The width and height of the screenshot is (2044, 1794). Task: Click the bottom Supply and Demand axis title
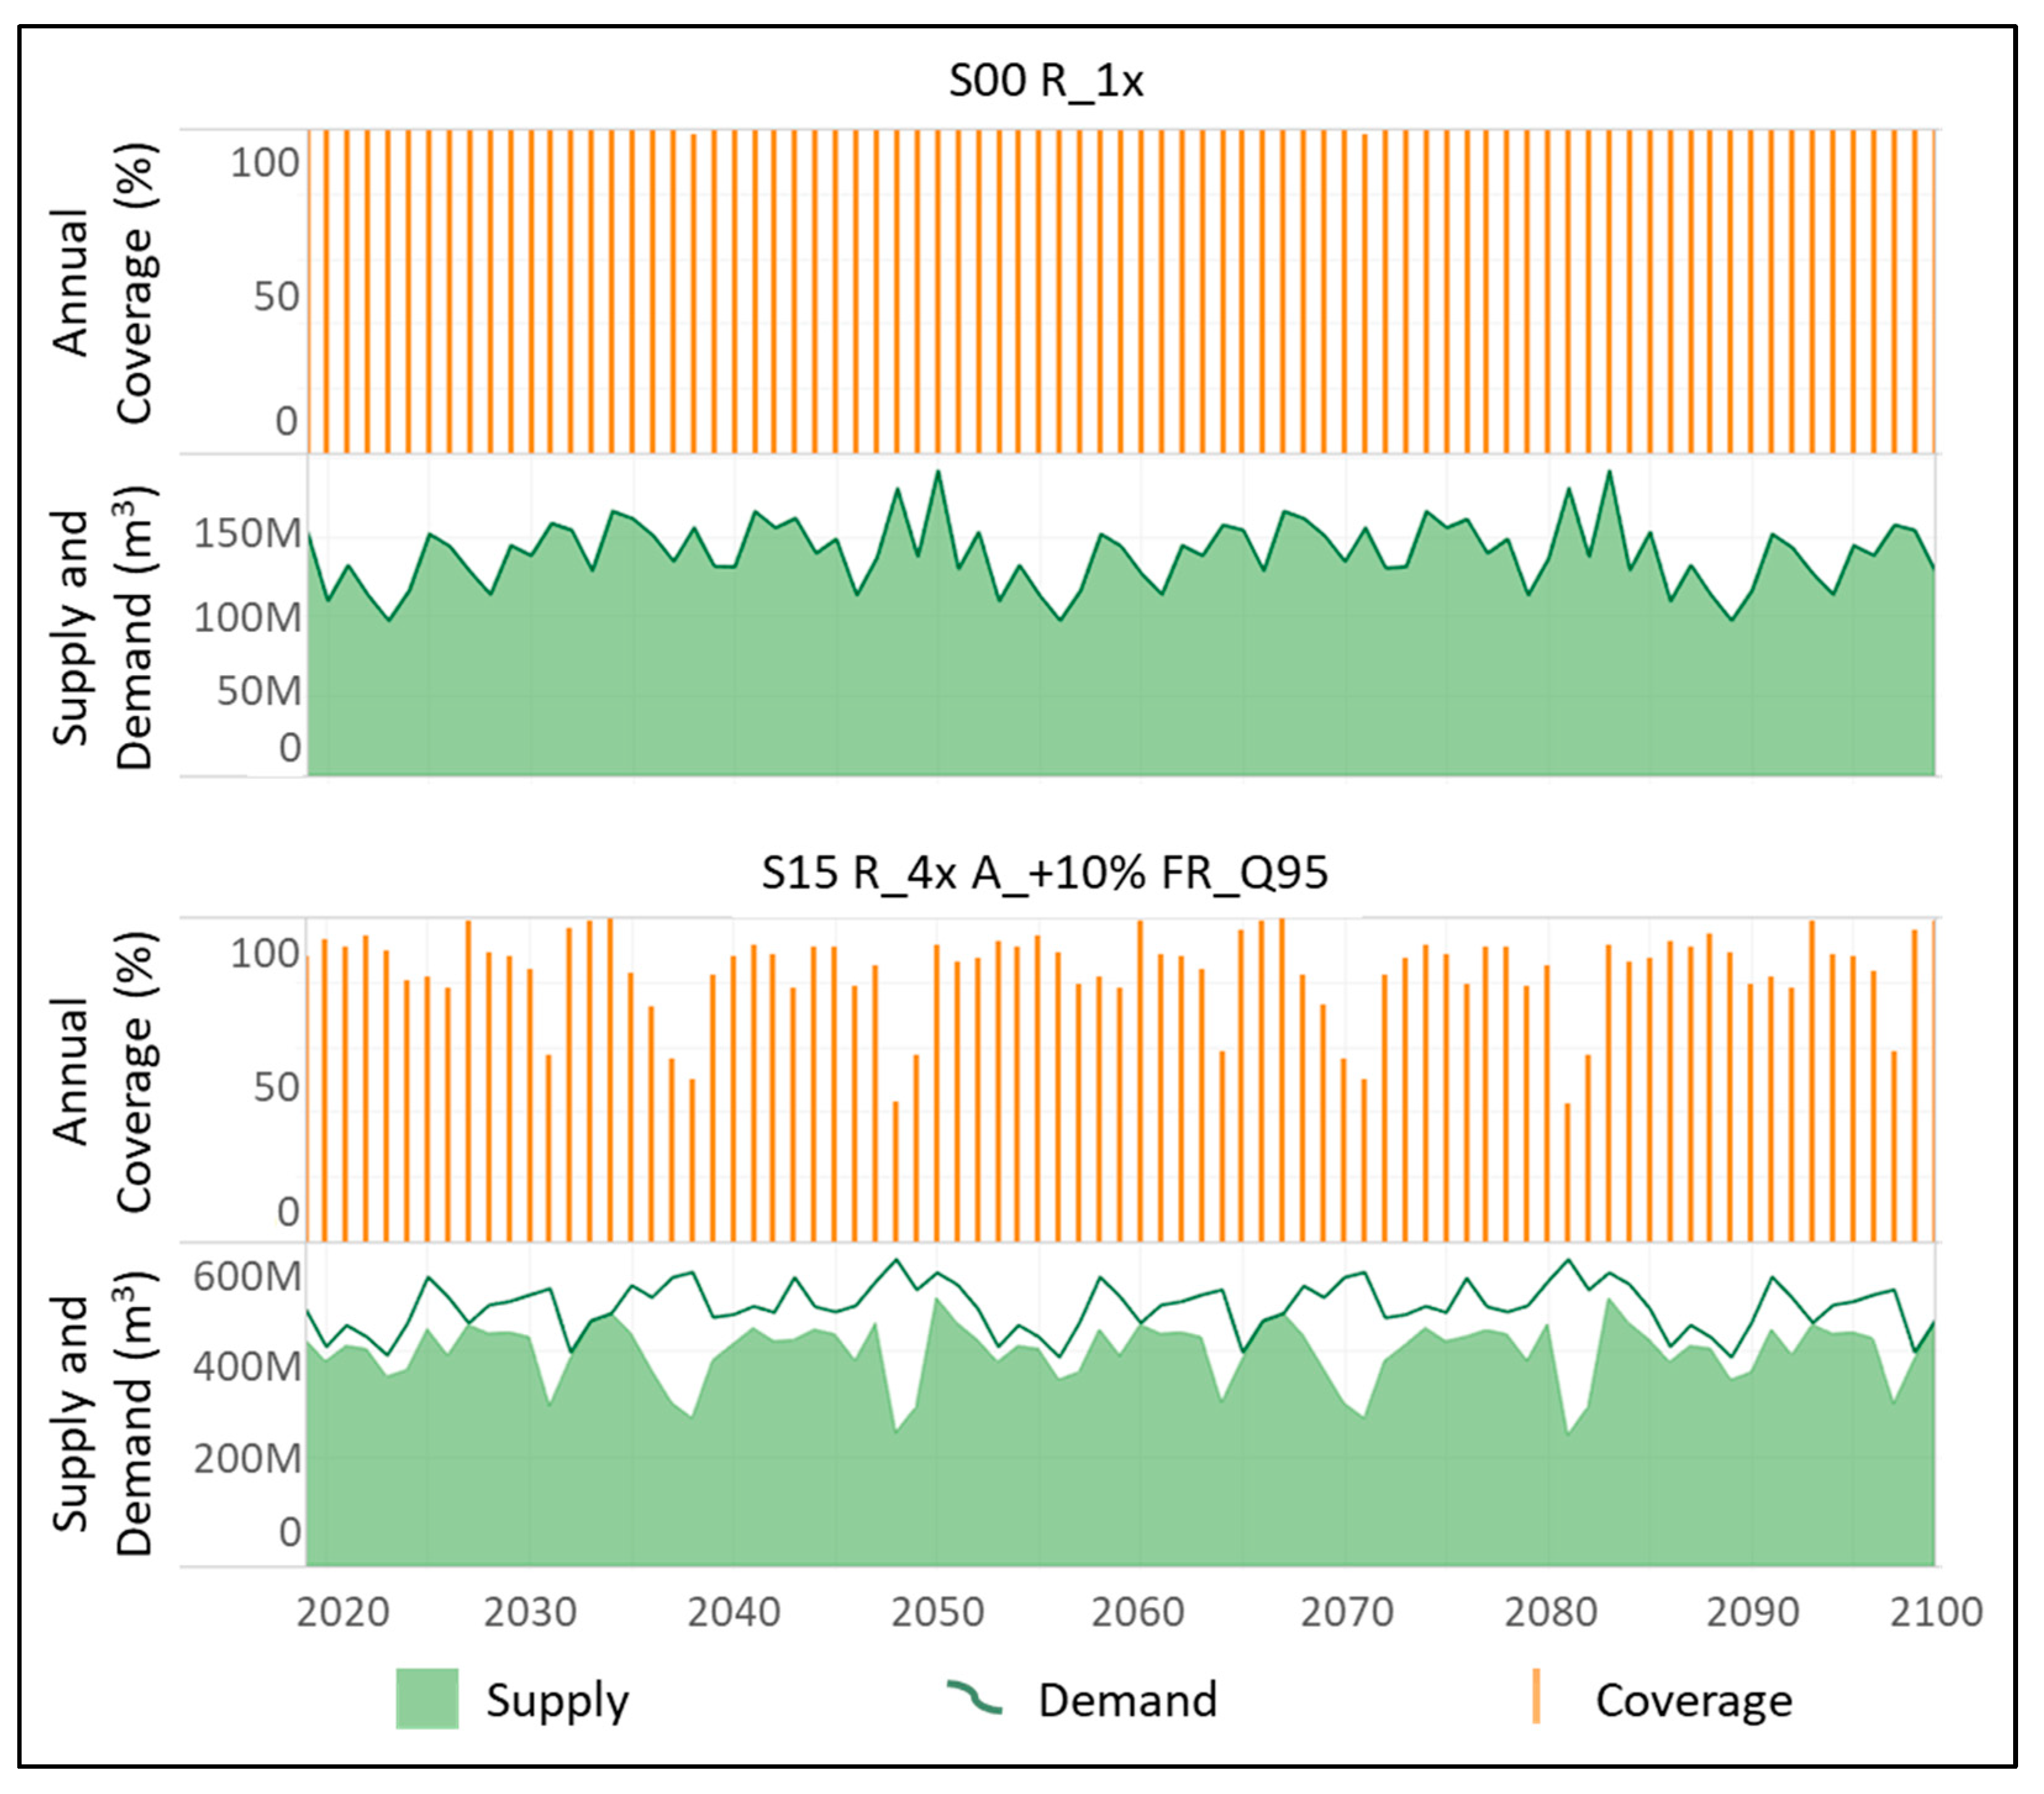click(x=104, y=1413)
